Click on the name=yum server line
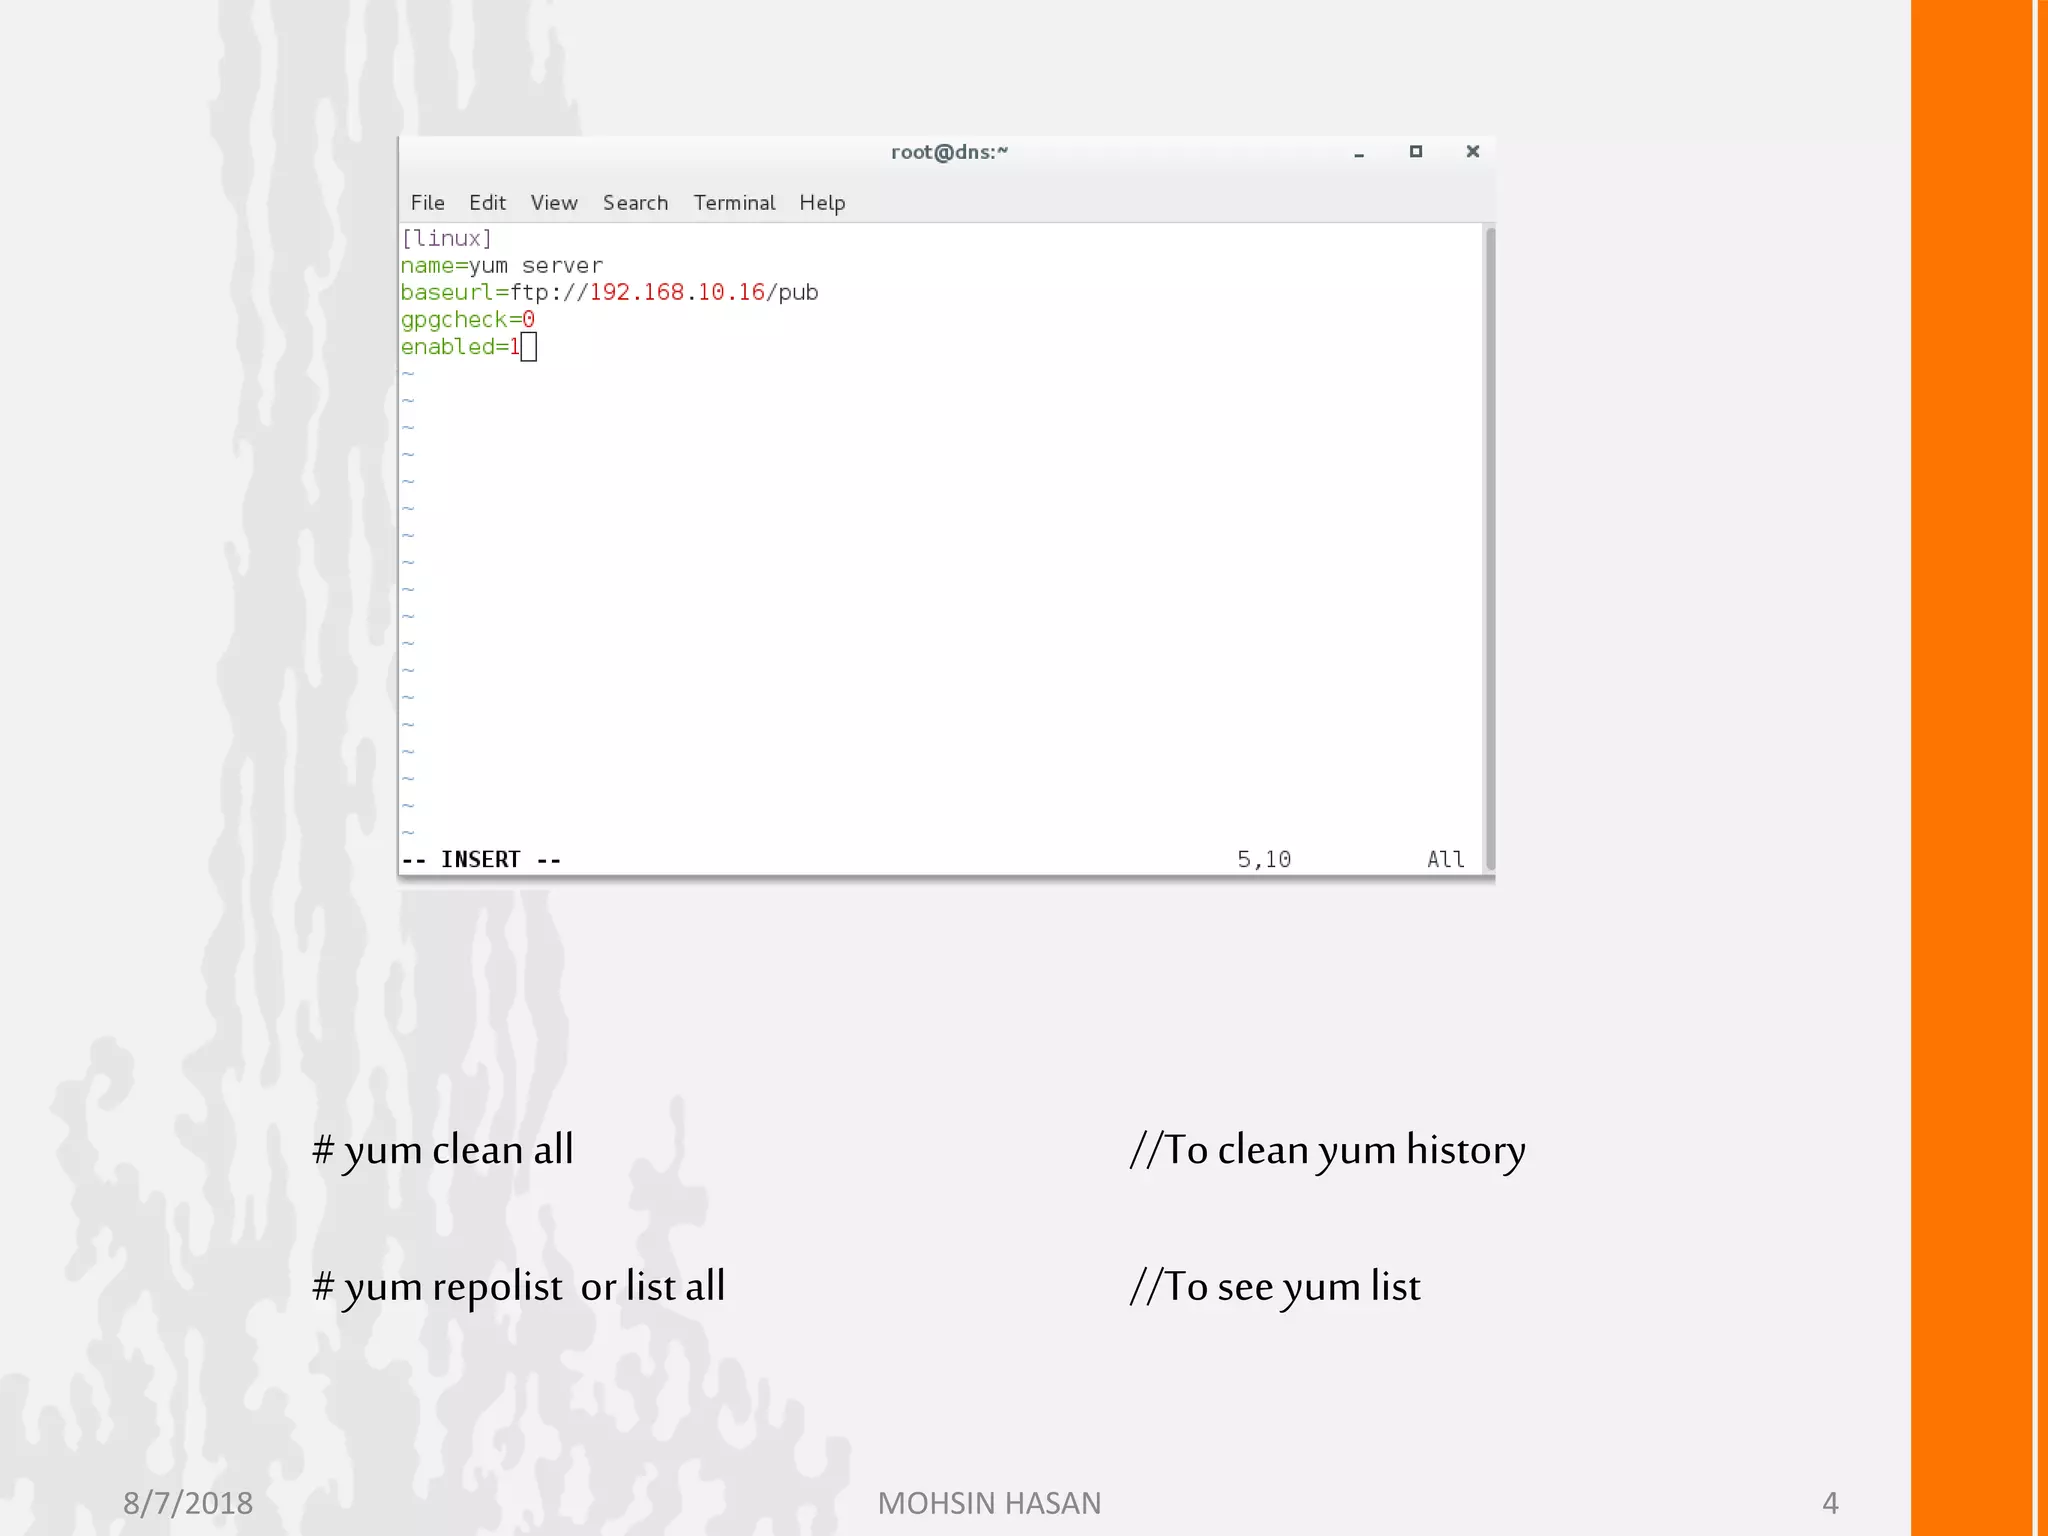This screenshot has width=2048, height=1536. tap(501, 266)
